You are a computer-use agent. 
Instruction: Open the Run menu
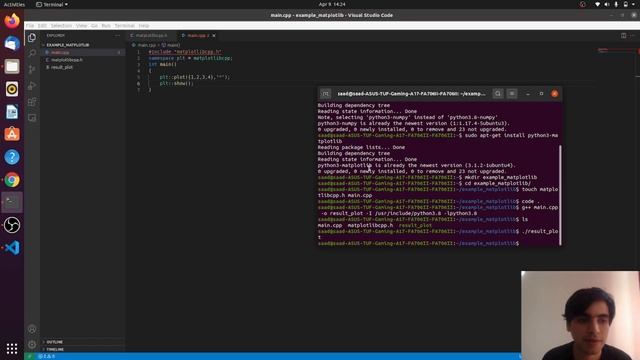pyautogui.click(x=106, y=26)
